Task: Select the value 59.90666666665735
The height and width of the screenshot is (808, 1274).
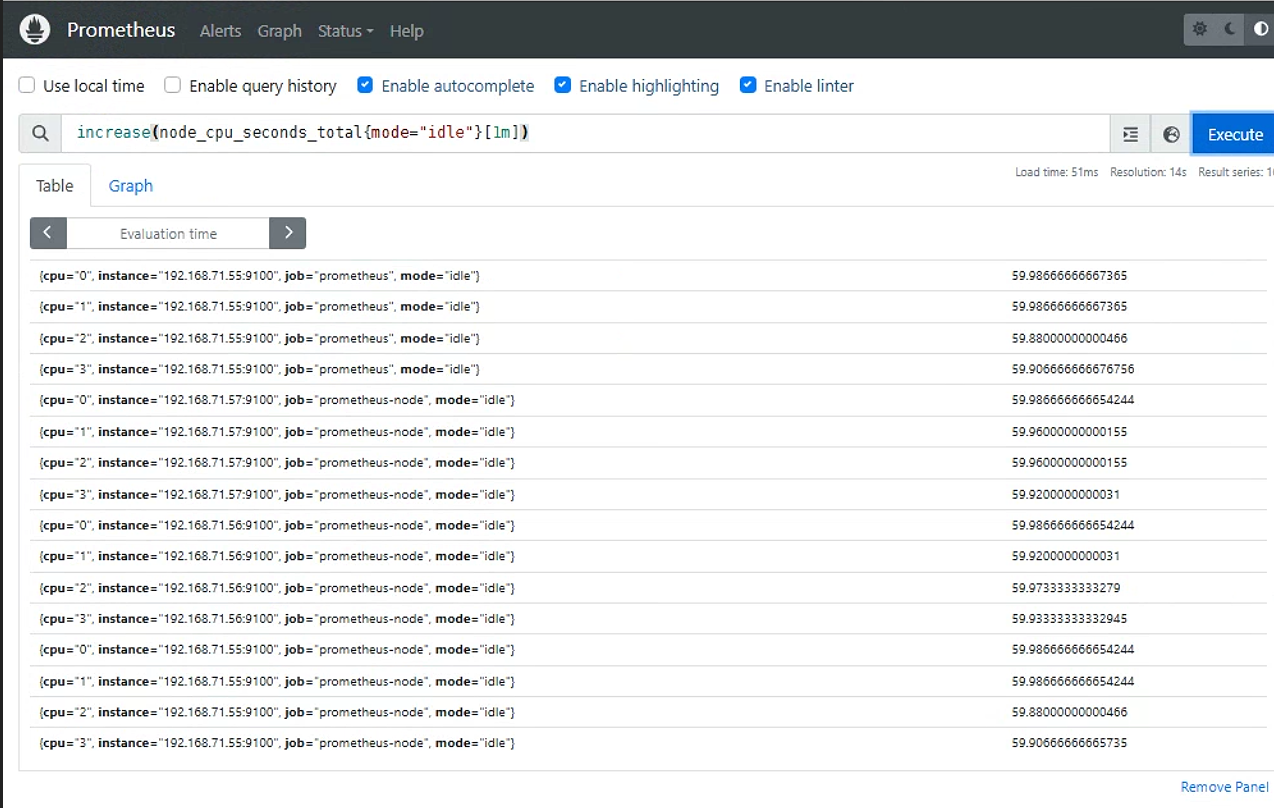Action: (1069, 743)
